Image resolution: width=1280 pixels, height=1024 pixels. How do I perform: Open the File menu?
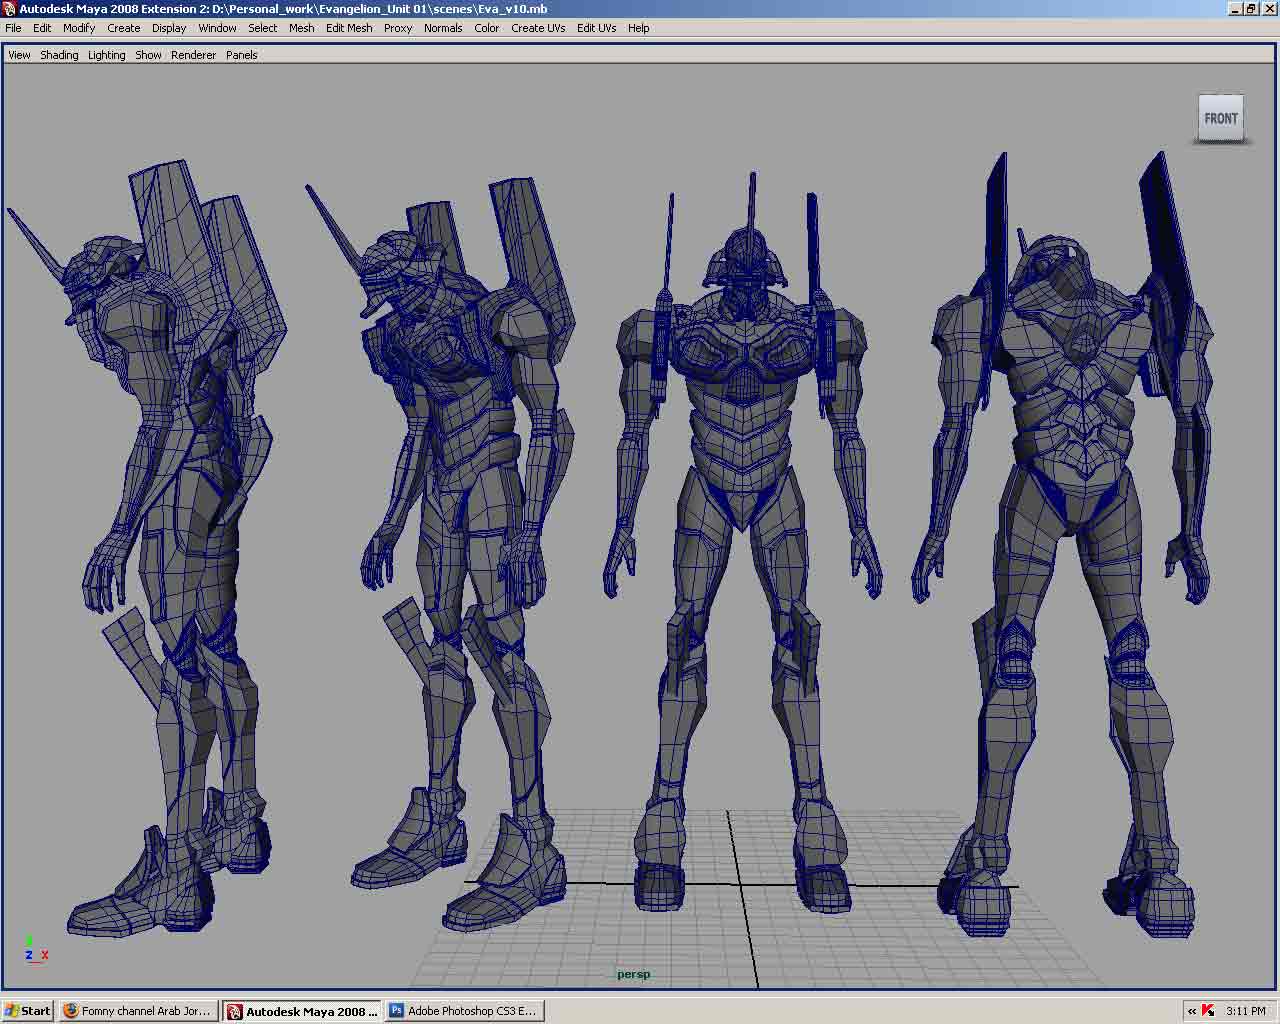click(13, 28)
